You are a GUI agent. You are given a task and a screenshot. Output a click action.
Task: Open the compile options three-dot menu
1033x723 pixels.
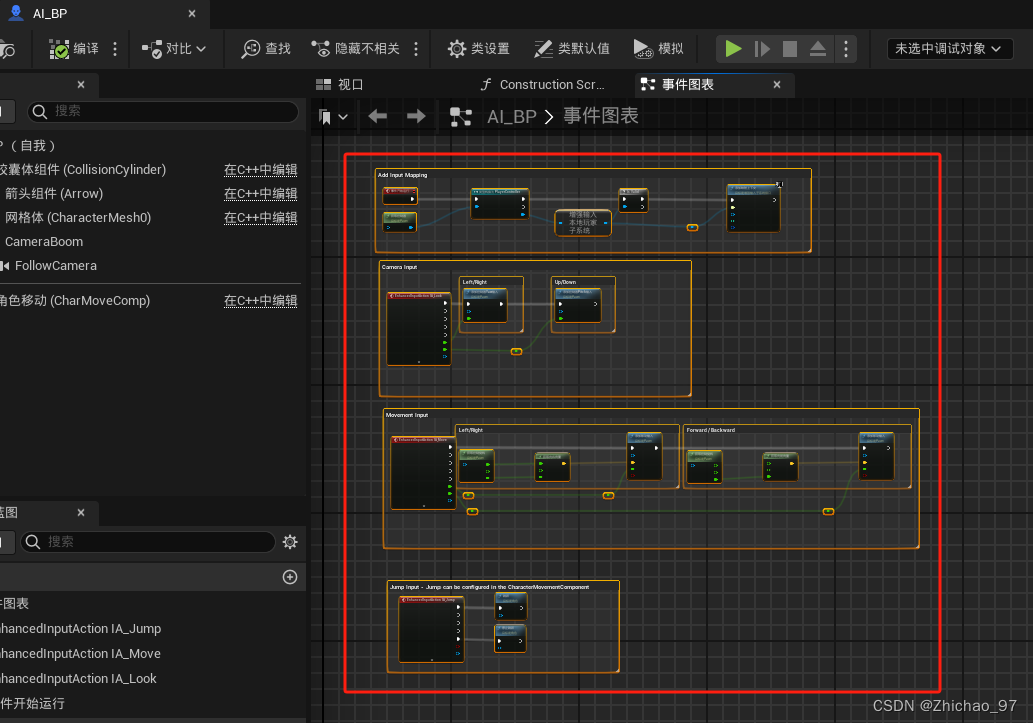click(115, 49)
